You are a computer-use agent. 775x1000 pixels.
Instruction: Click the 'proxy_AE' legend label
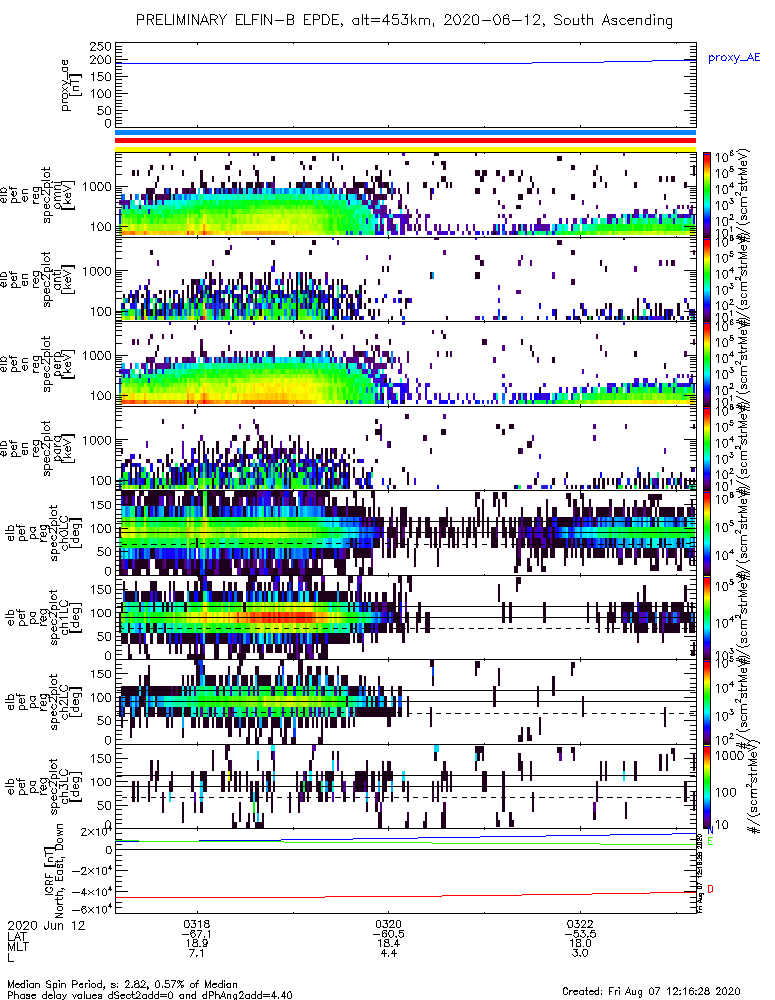(x=734, y=58)
